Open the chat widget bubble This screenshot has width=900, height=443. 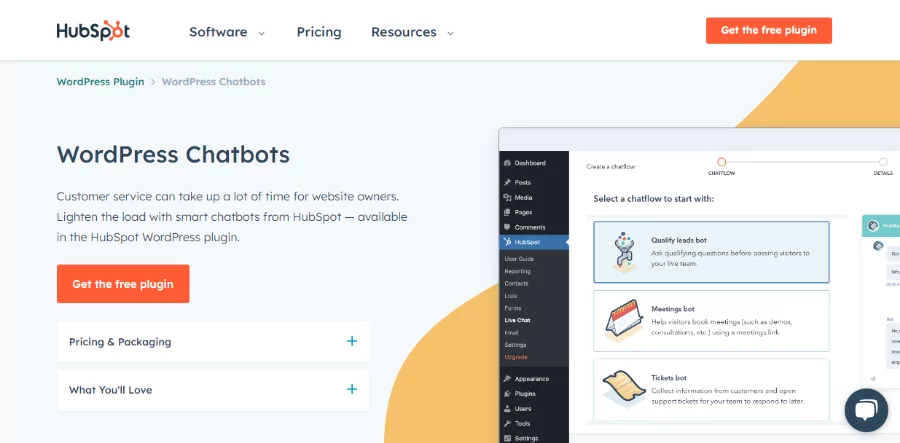[866, 410]
